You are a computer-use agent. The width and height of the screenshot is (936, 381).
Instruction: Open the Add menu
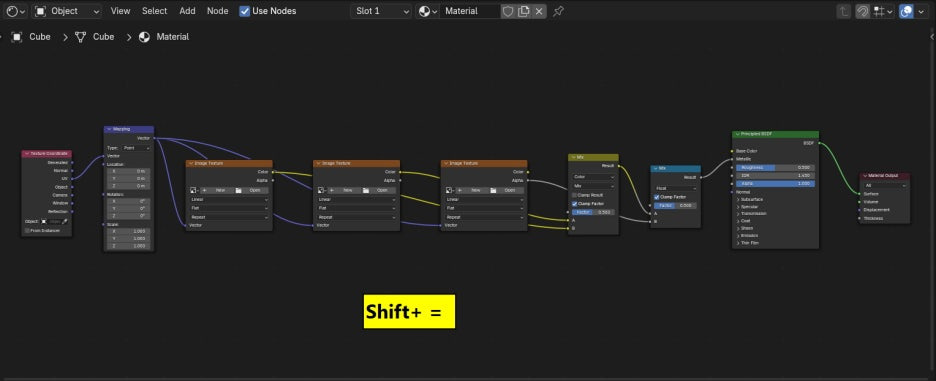click(x=187, y=11)
